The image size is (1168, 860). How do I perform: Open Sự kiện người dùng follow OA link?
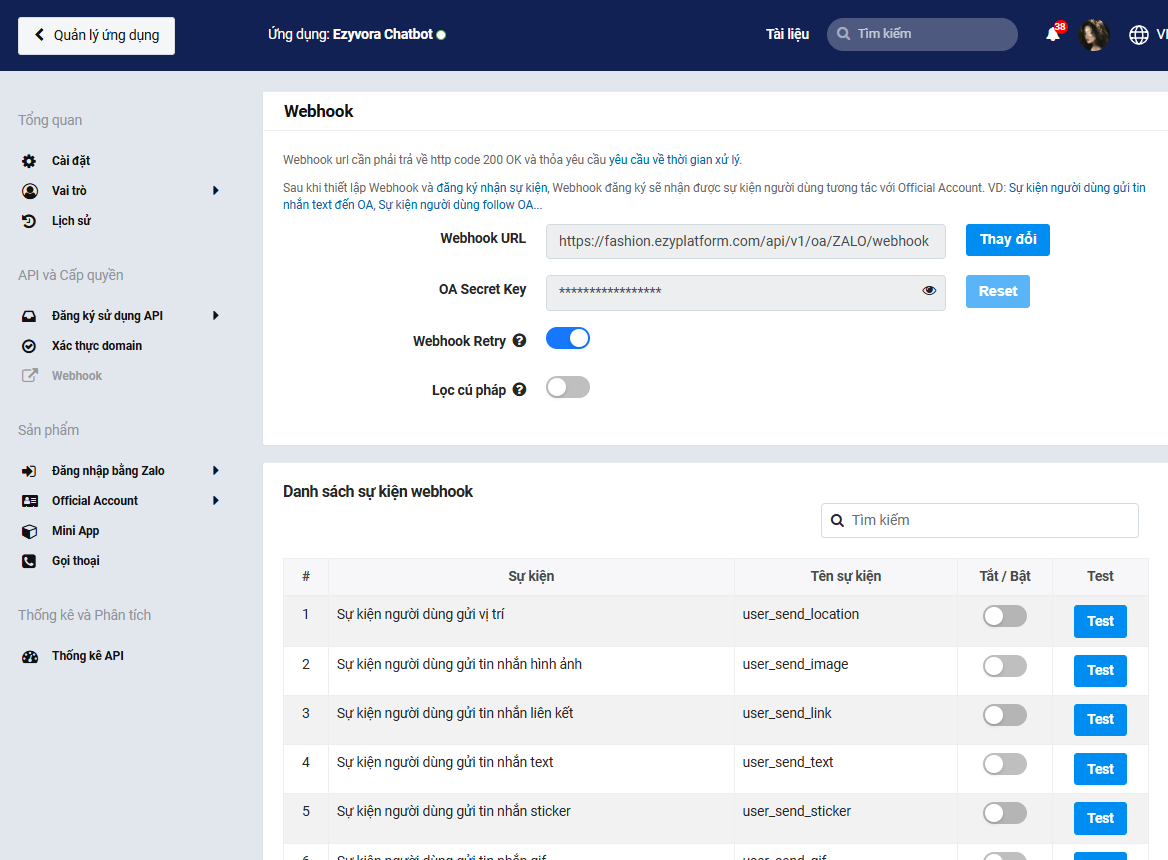coord(460,205)
